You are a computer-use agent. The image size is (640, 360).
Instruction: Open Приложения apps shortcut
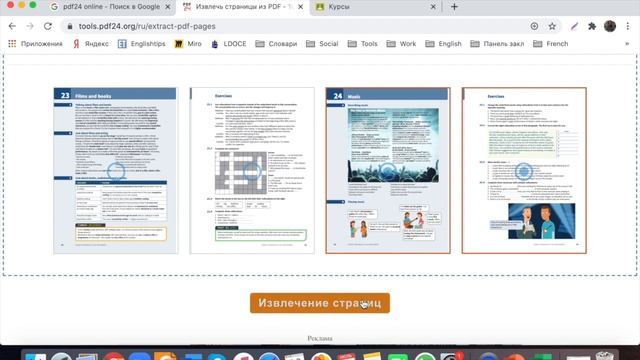point(36,44)
